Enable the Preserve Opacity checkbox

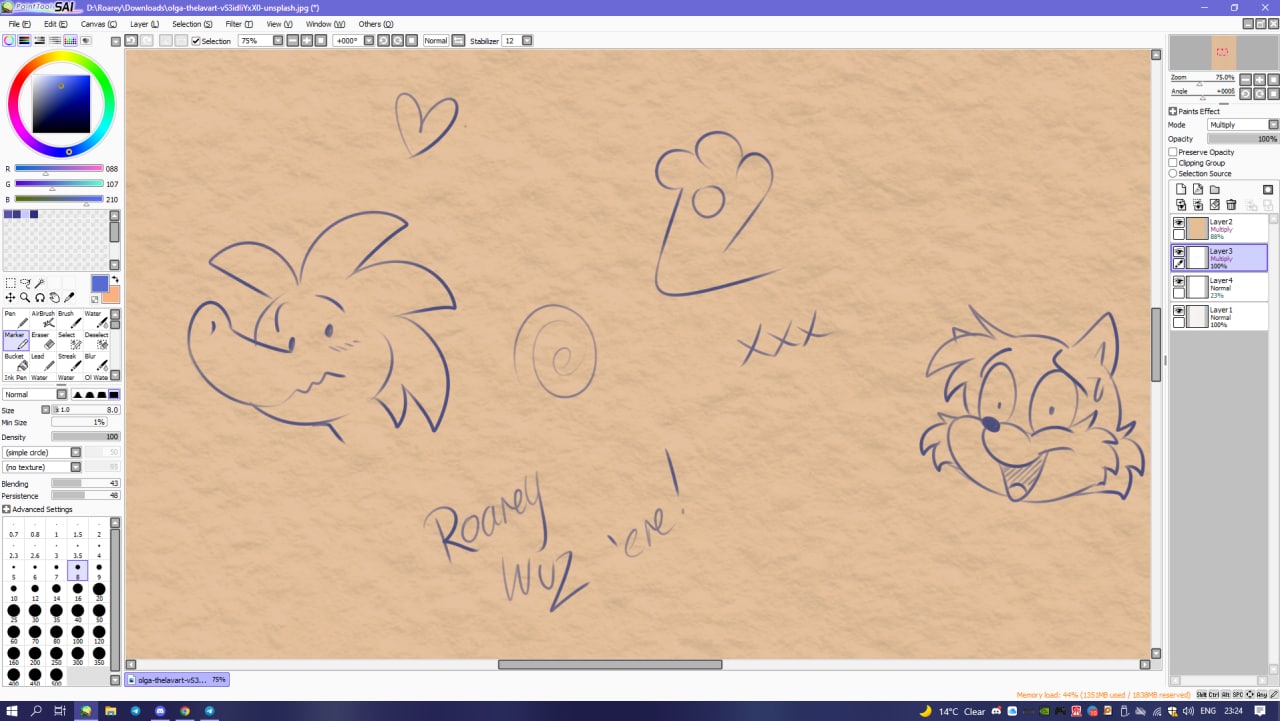tap(1173, 152)
